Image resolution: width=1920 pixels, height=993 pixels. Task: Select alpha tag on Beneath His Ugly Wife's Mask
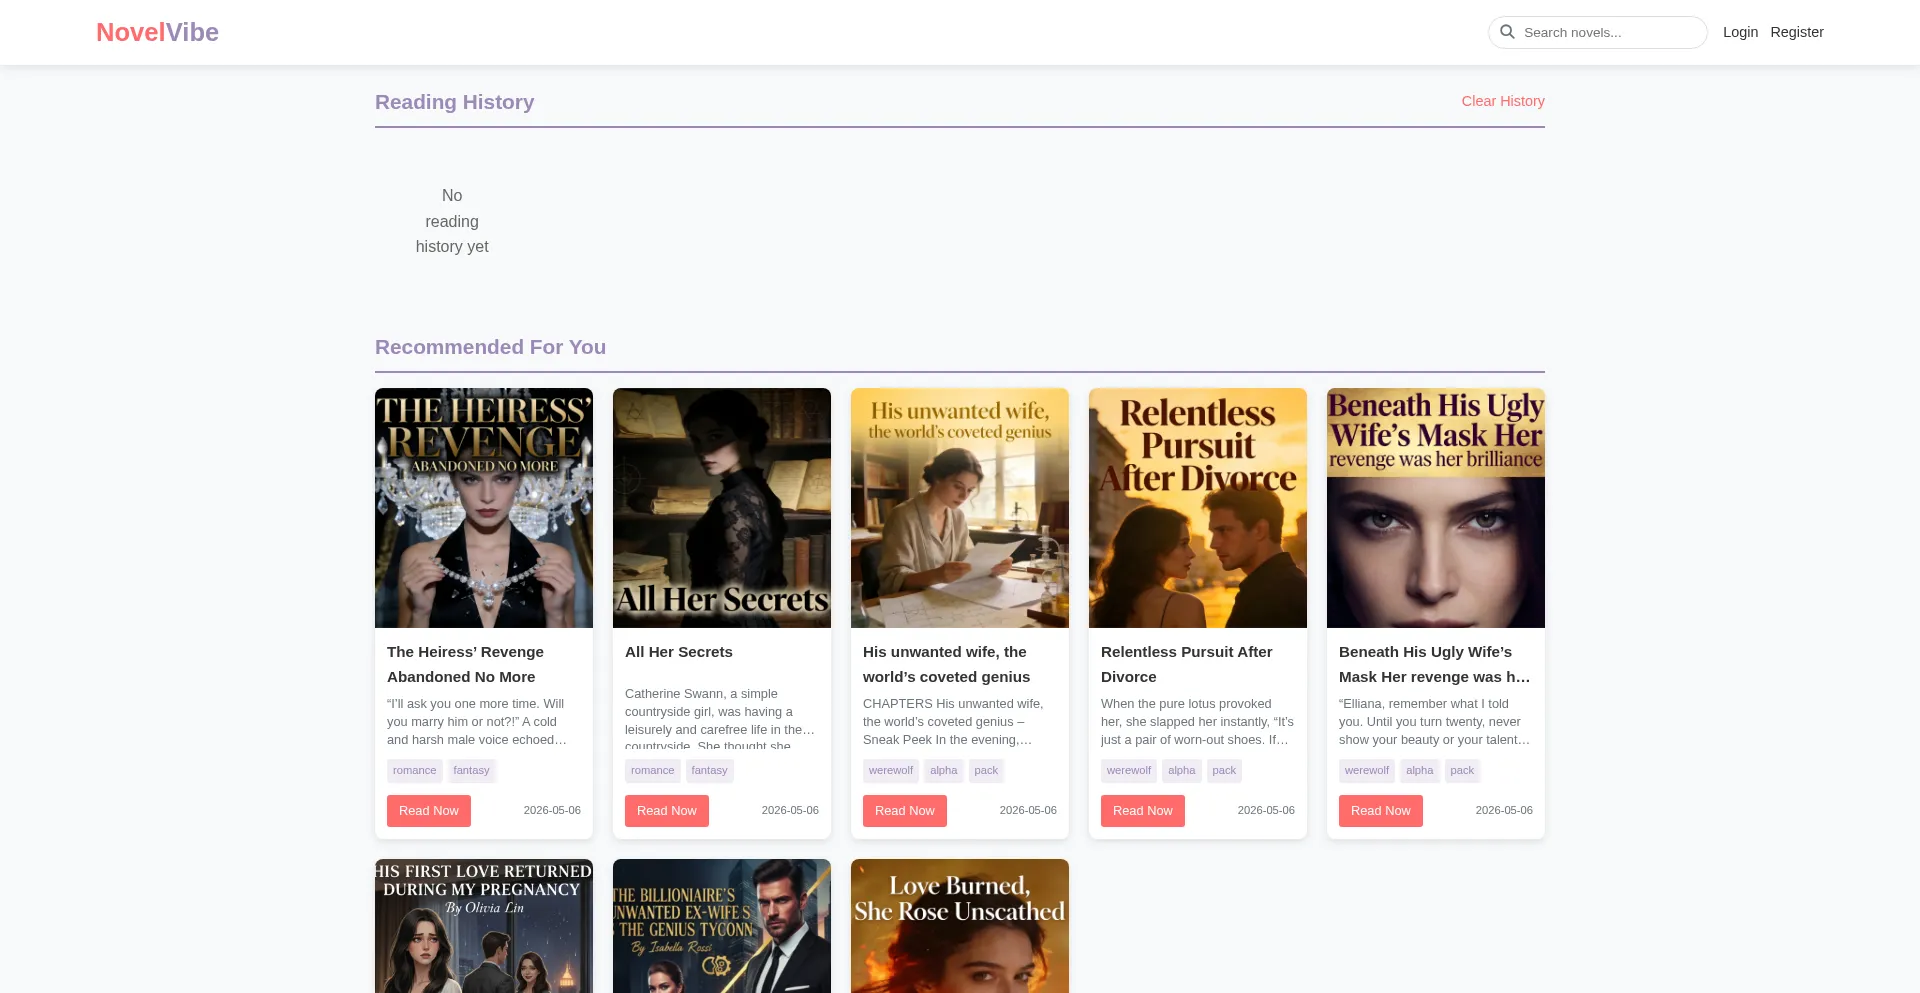pyautogui.click(x=1420, y=771)
